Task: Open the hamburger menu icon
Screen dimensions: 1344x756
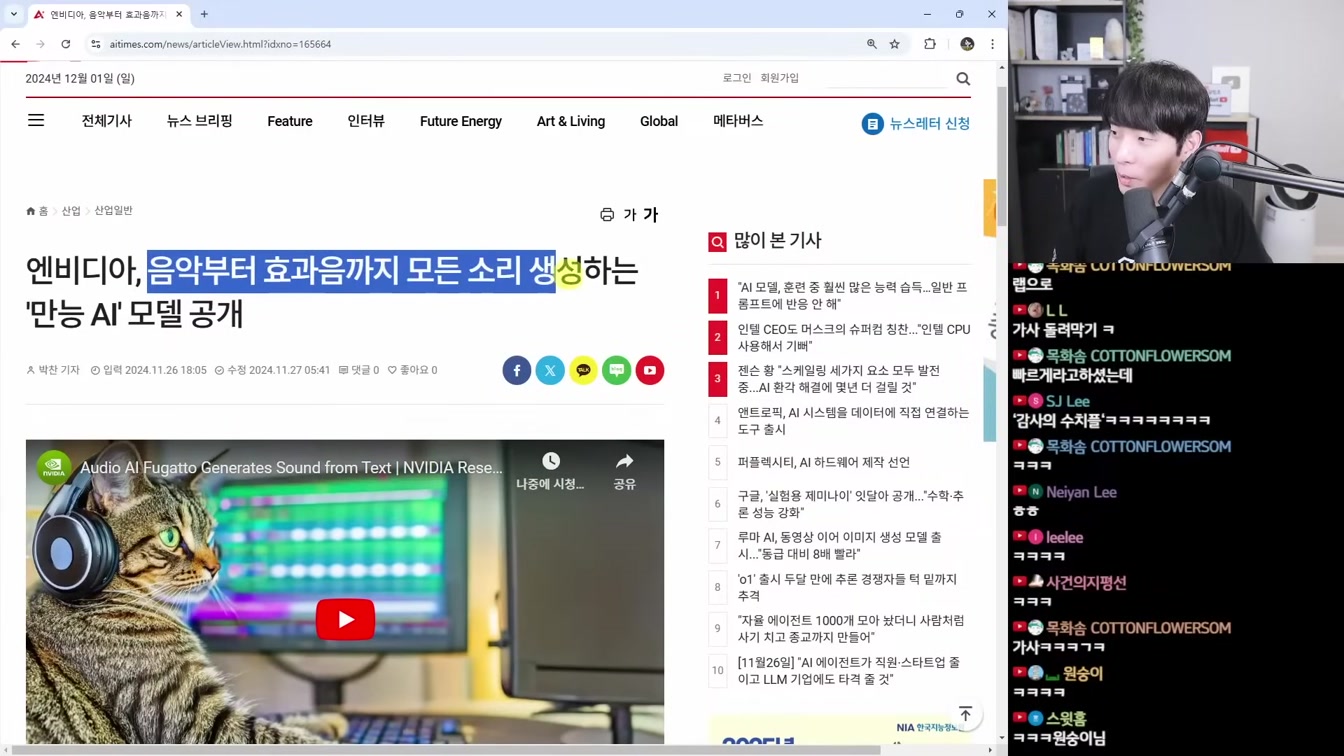Action: pyautogui.click(x=36, y=121)
